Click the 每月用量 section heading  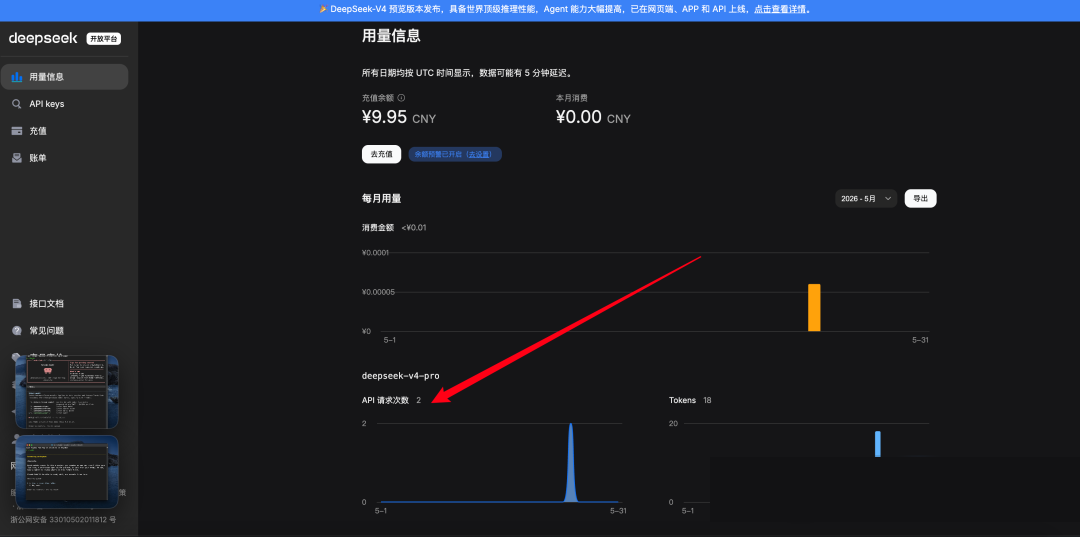(x=382, y=198)
